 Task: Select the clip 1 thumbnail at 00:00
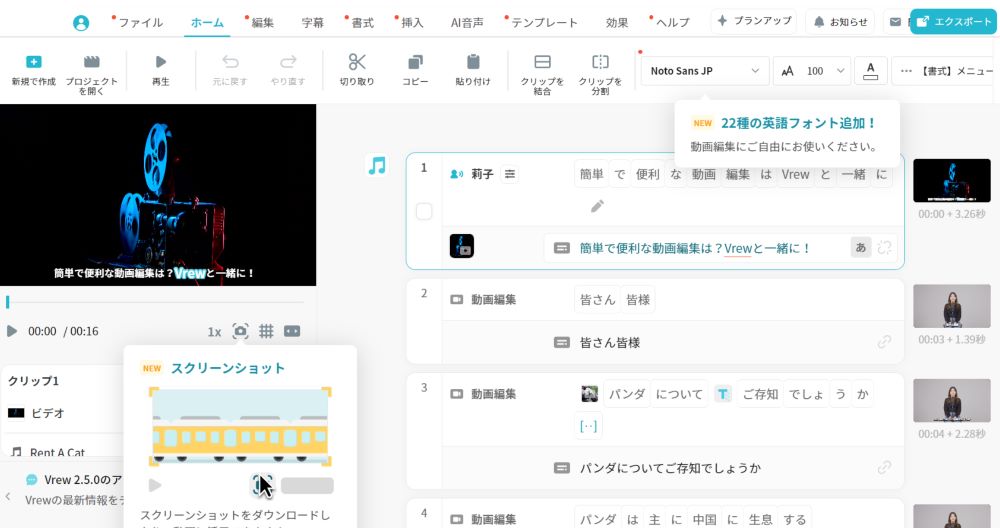(x=952, y=181)
